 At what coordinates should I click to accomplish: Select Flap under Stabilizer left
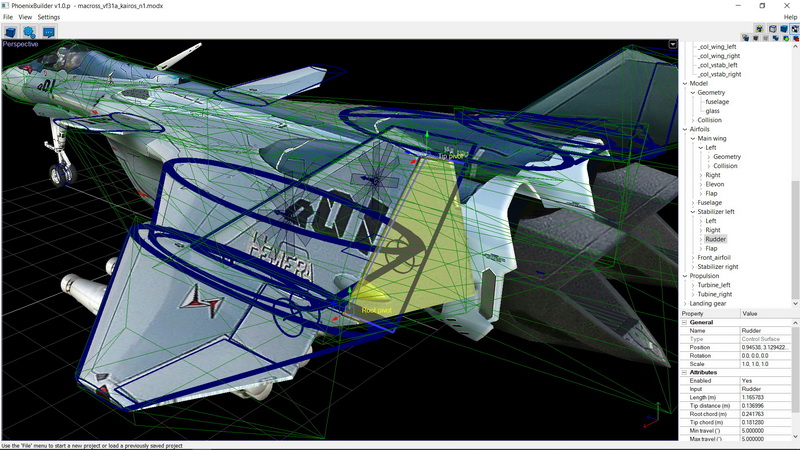point(711,248)
